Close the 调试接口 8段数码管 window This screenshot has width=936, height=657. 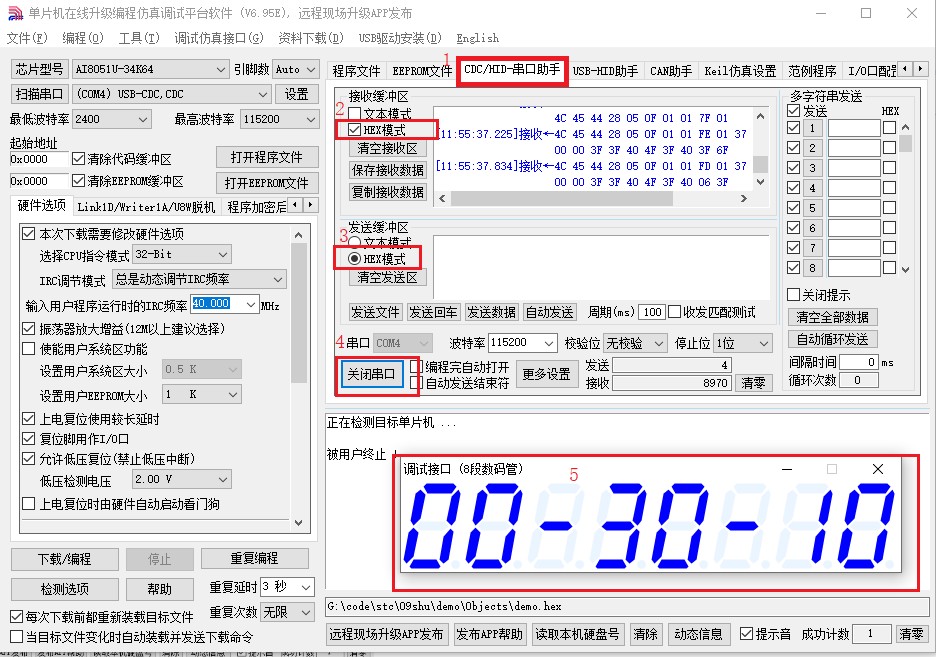click(x=878, y=469)
